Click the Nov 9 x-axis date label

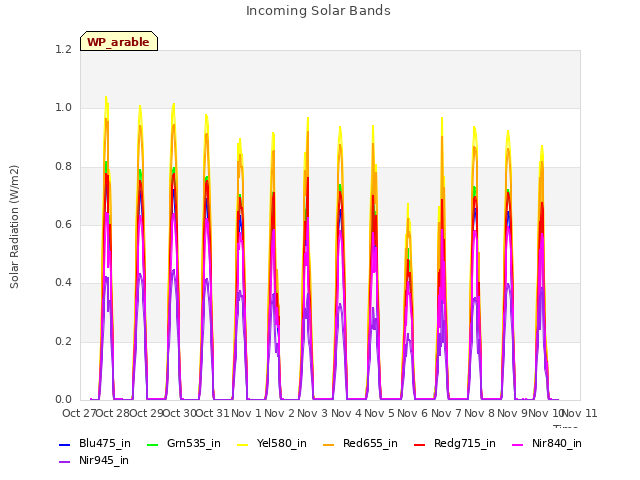click(x=513, y=413)
